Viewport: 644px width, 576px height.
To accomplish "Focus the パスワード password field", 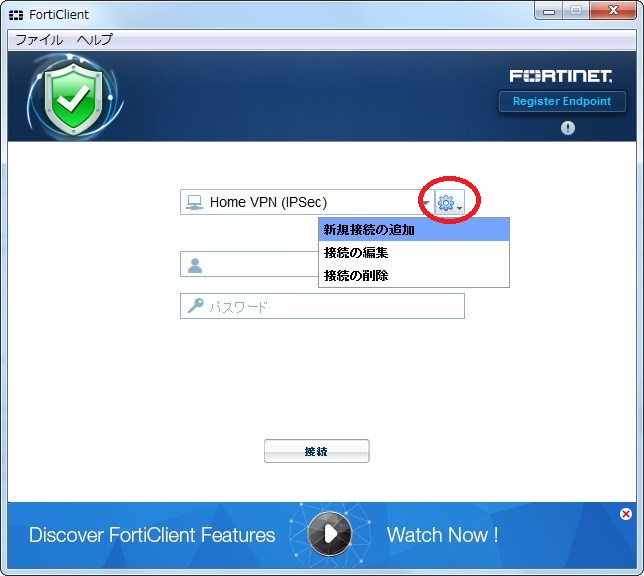I will 322,306.
